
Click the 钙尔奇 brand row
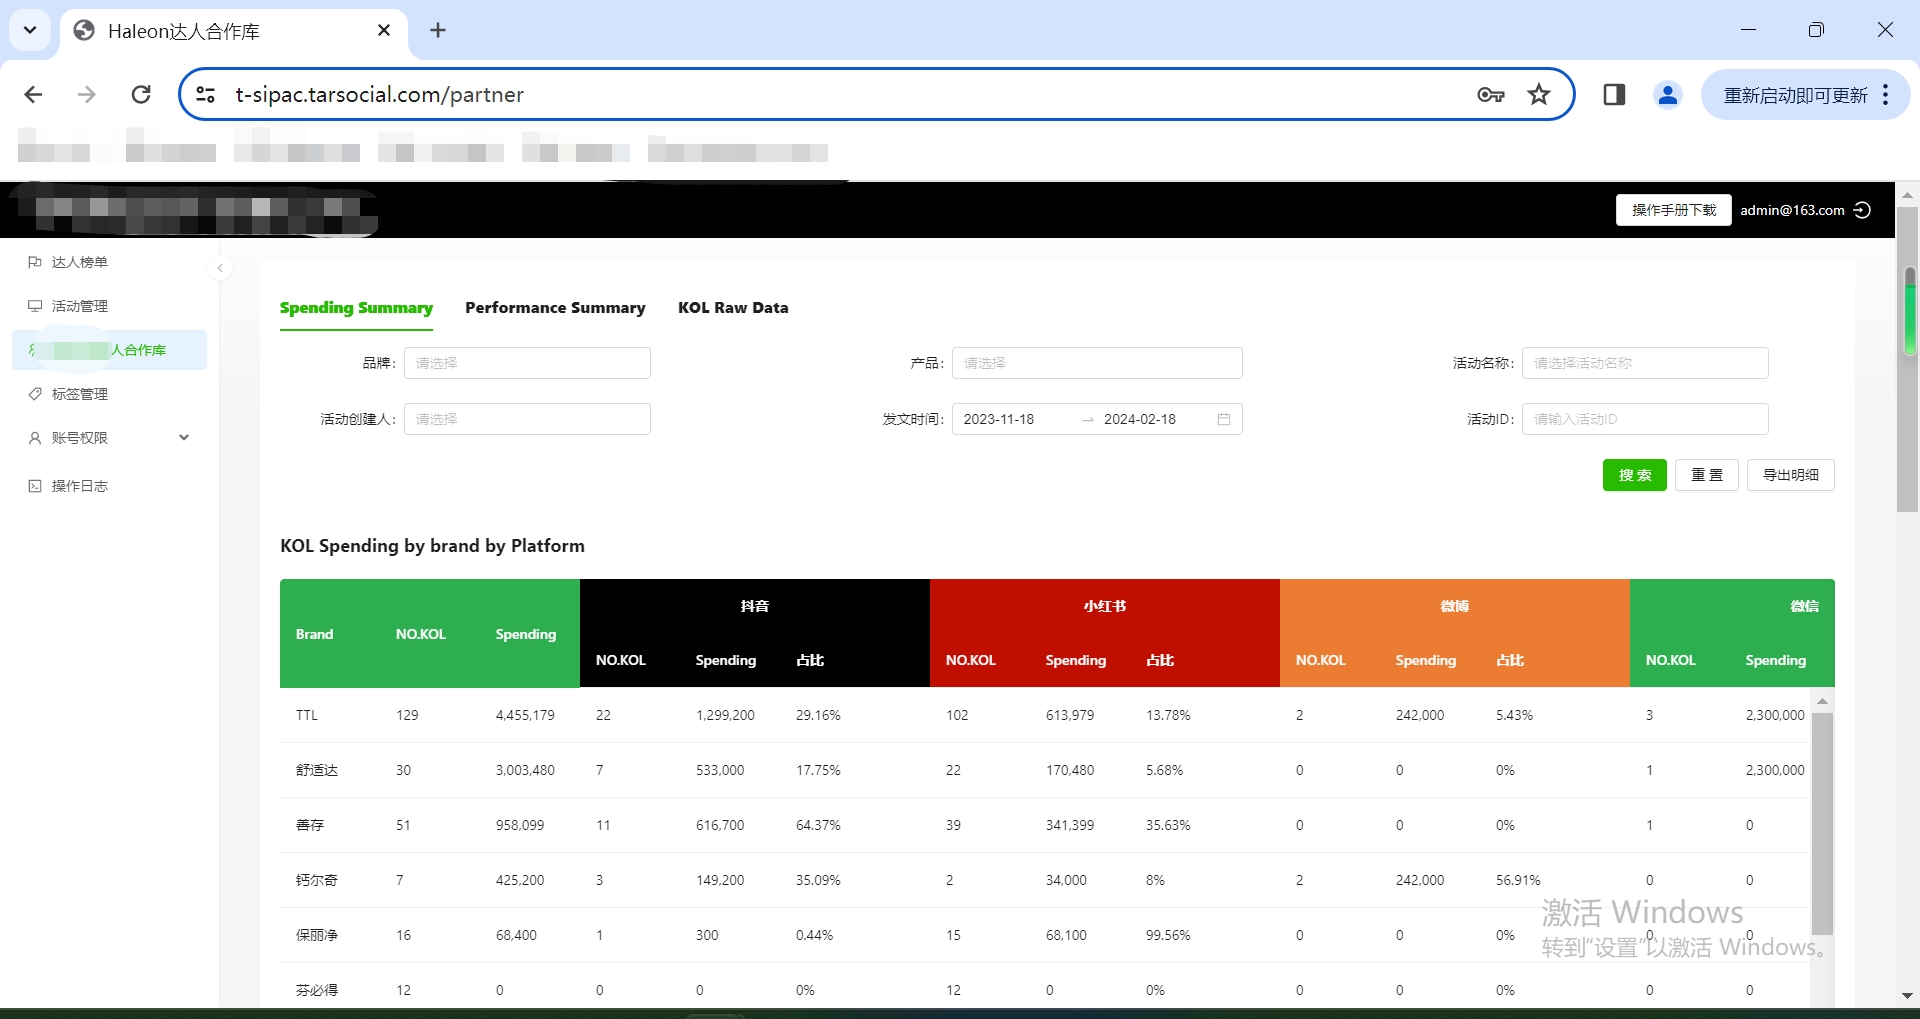point(1045,880)
